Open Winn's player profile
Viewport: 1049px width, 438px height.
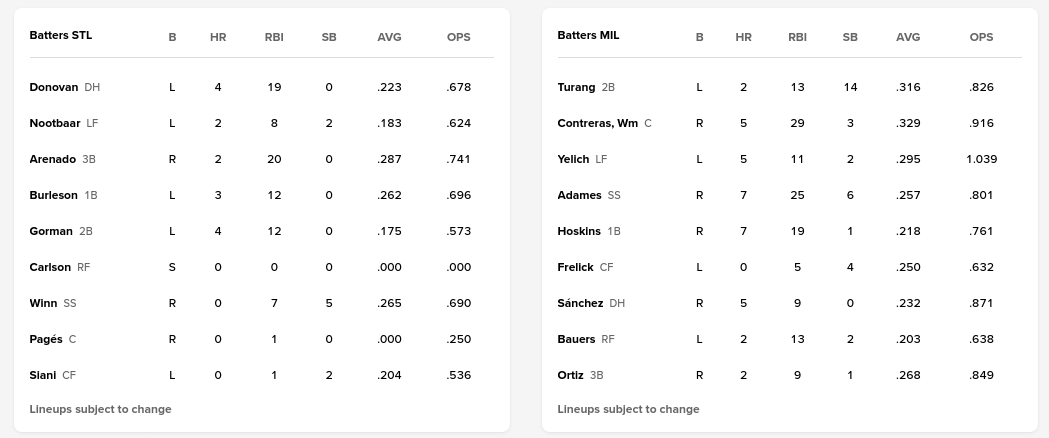pyautogui.click(x=43, y=303)
